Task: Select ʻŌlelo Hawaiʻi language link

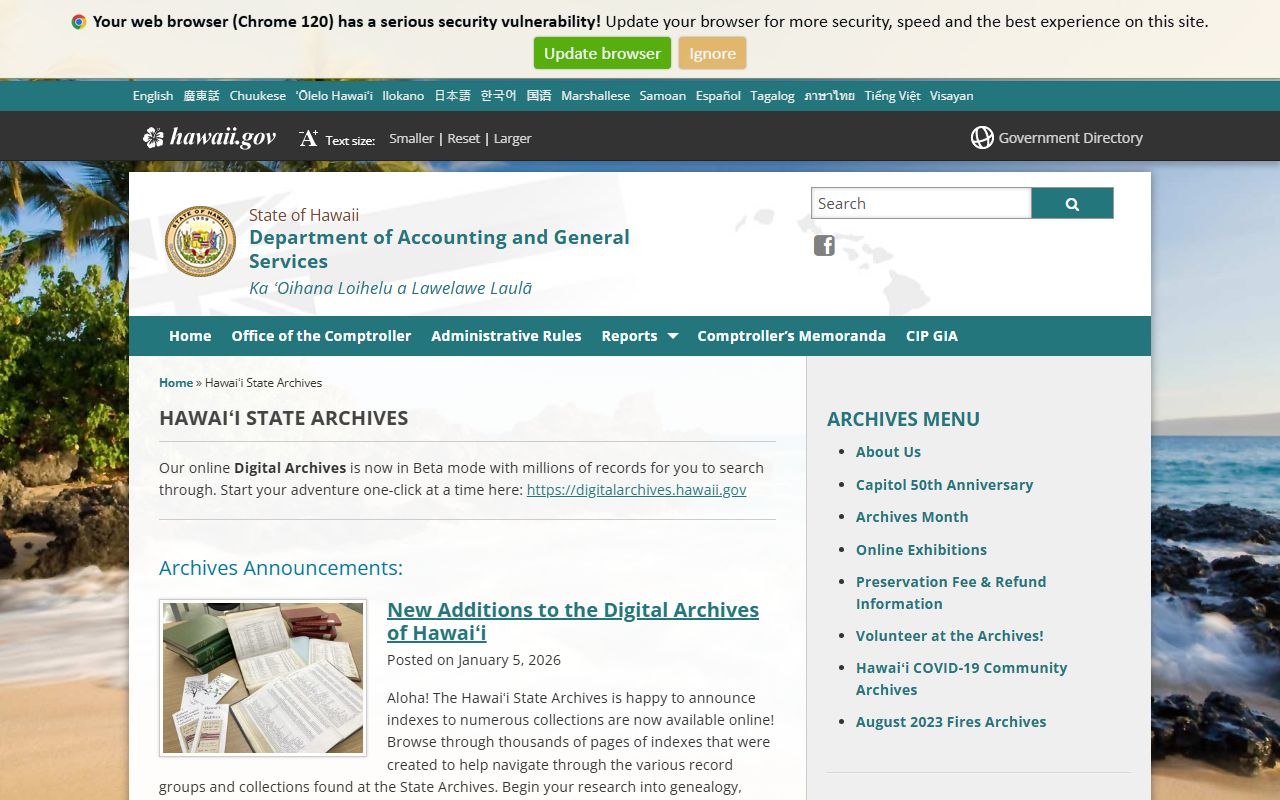Action: (x=334, y=96)
